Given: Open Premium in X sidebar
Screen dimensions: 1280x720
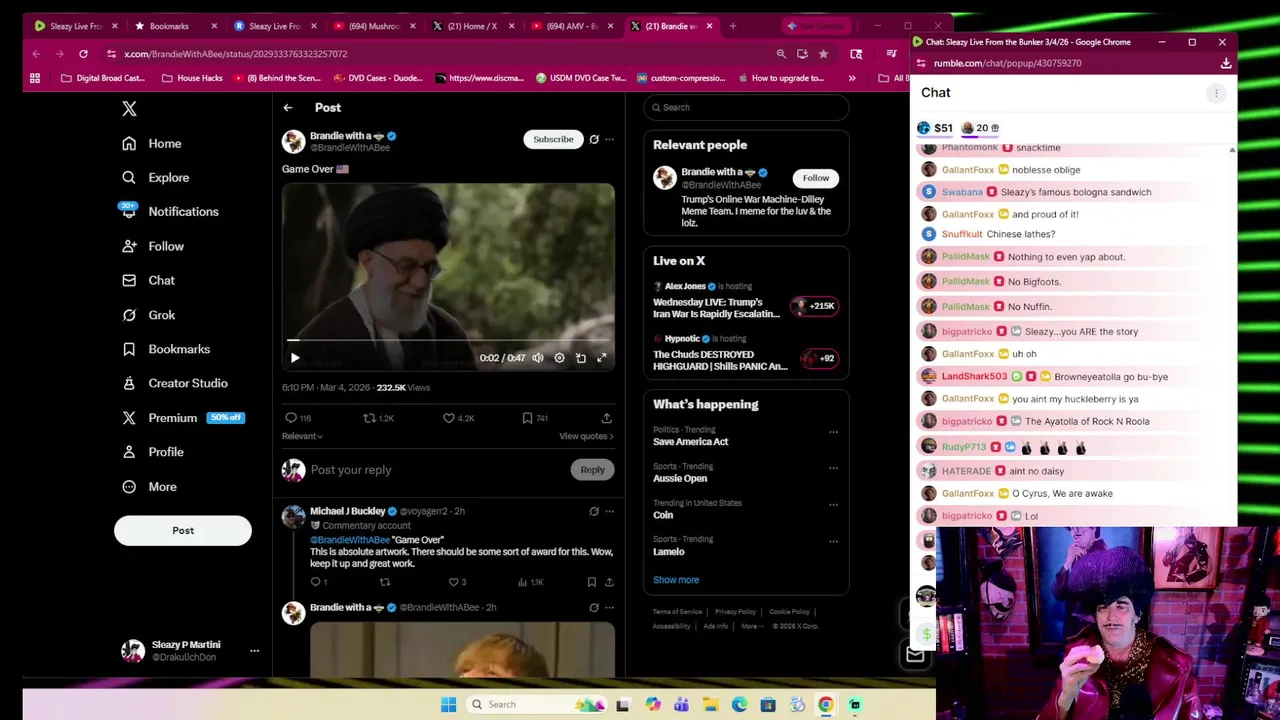Looking at the screenshot, I should pyautogui.click(x=183, y=418).
